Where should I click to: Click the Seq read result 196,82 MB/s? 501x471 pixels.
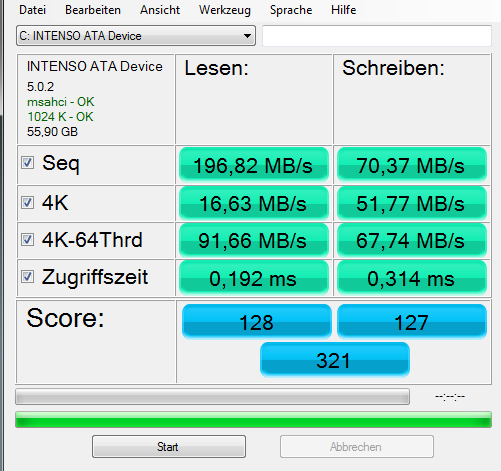(254, 165)
